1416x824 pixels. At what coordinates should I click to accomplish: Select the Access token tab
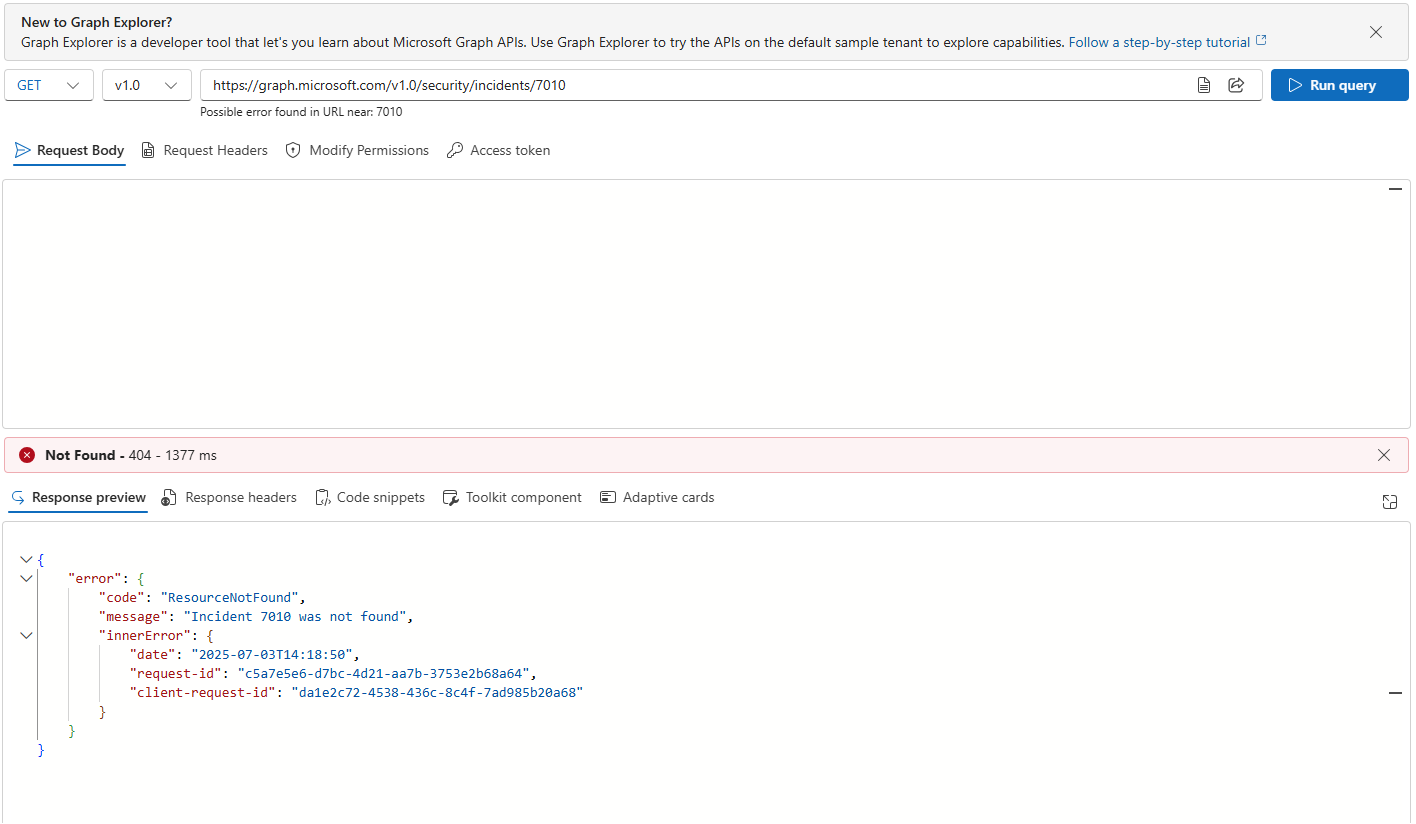coord(498,150)
